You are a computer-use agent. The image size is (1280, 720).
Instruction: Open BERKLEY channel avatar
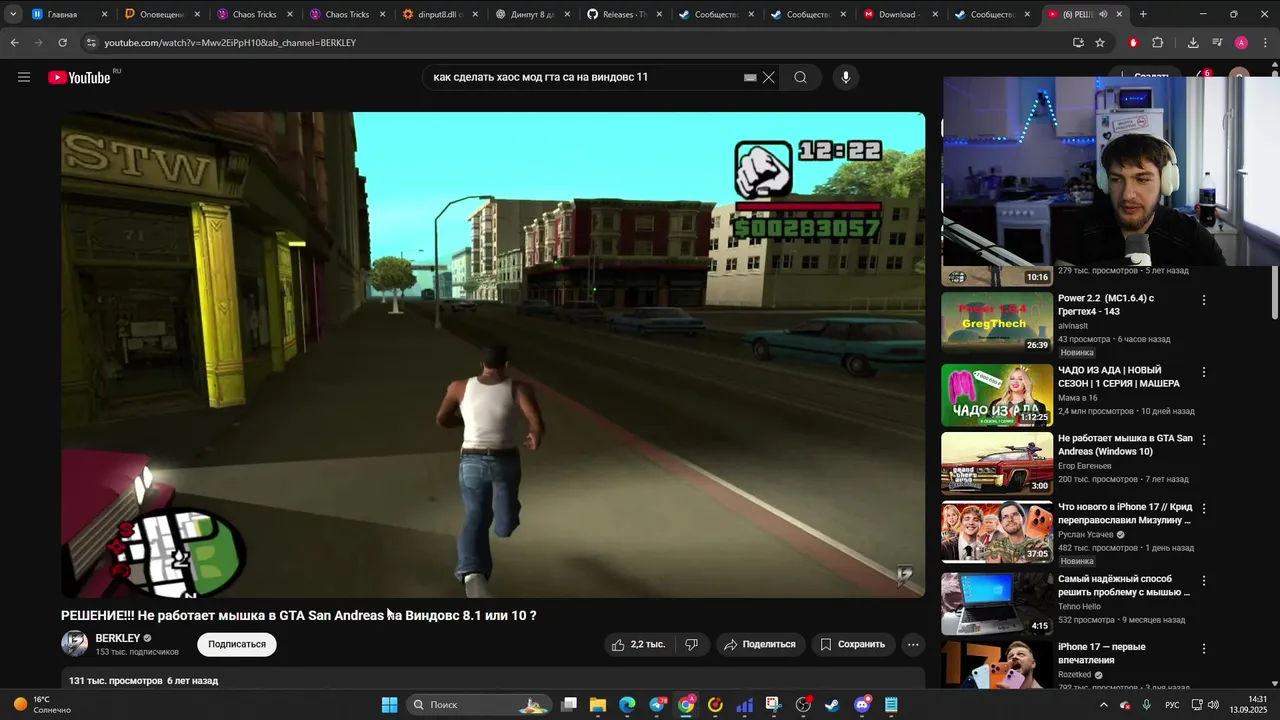(x=75, y=643)
